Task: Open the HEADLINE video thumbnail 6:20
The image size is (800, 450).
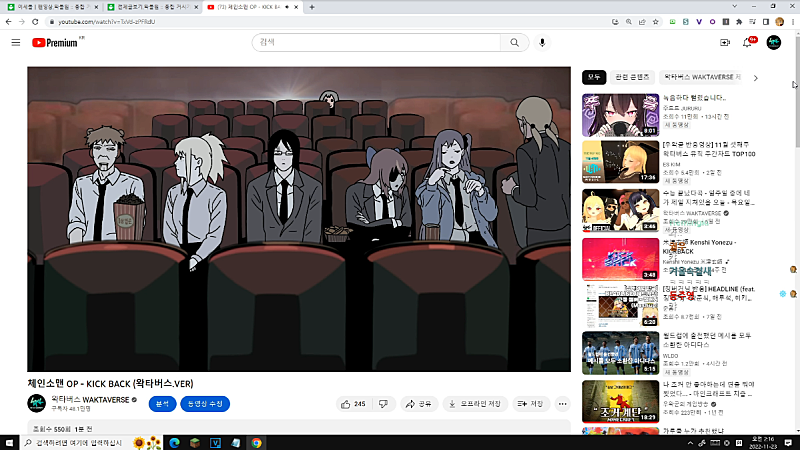Action: 620,306
